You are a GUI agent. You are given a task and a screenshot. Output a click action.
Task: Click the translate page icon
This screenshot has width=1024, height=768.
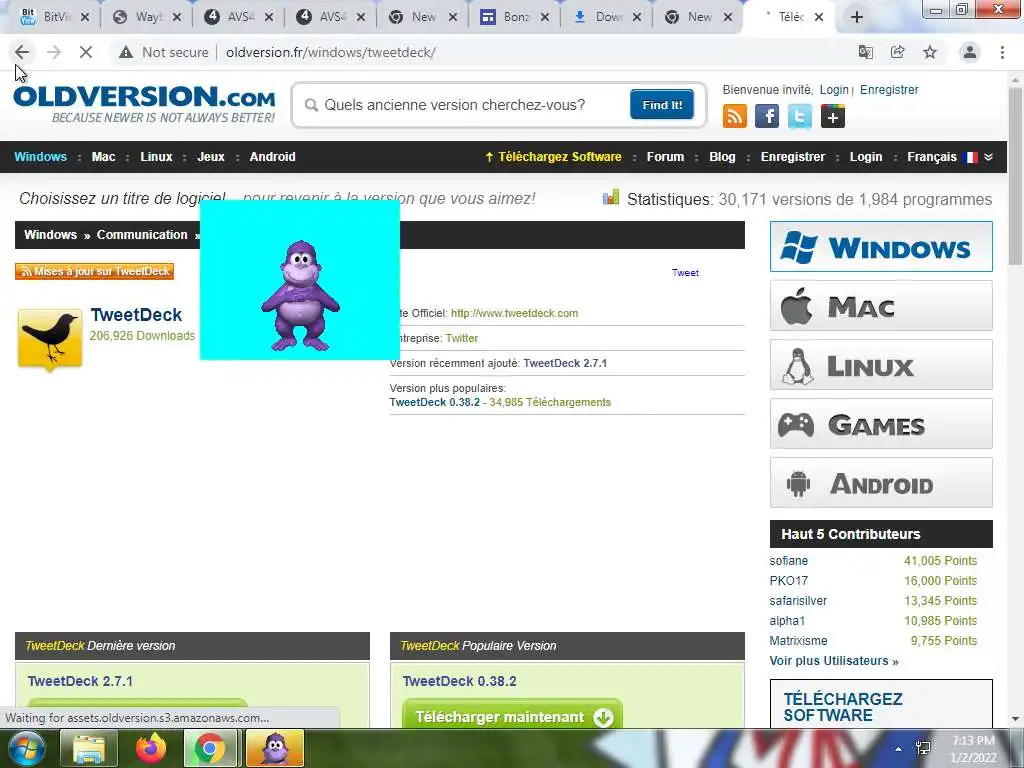[866, 52]
